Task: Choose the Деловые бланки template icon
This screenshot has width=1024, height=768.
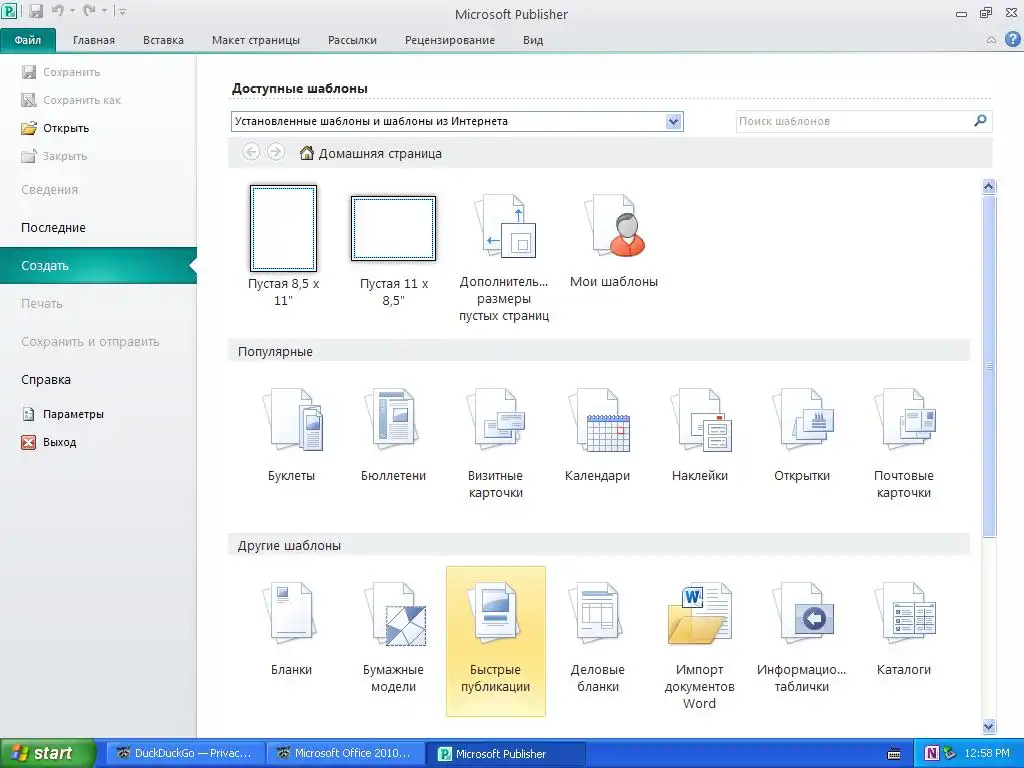Action: 598,614
